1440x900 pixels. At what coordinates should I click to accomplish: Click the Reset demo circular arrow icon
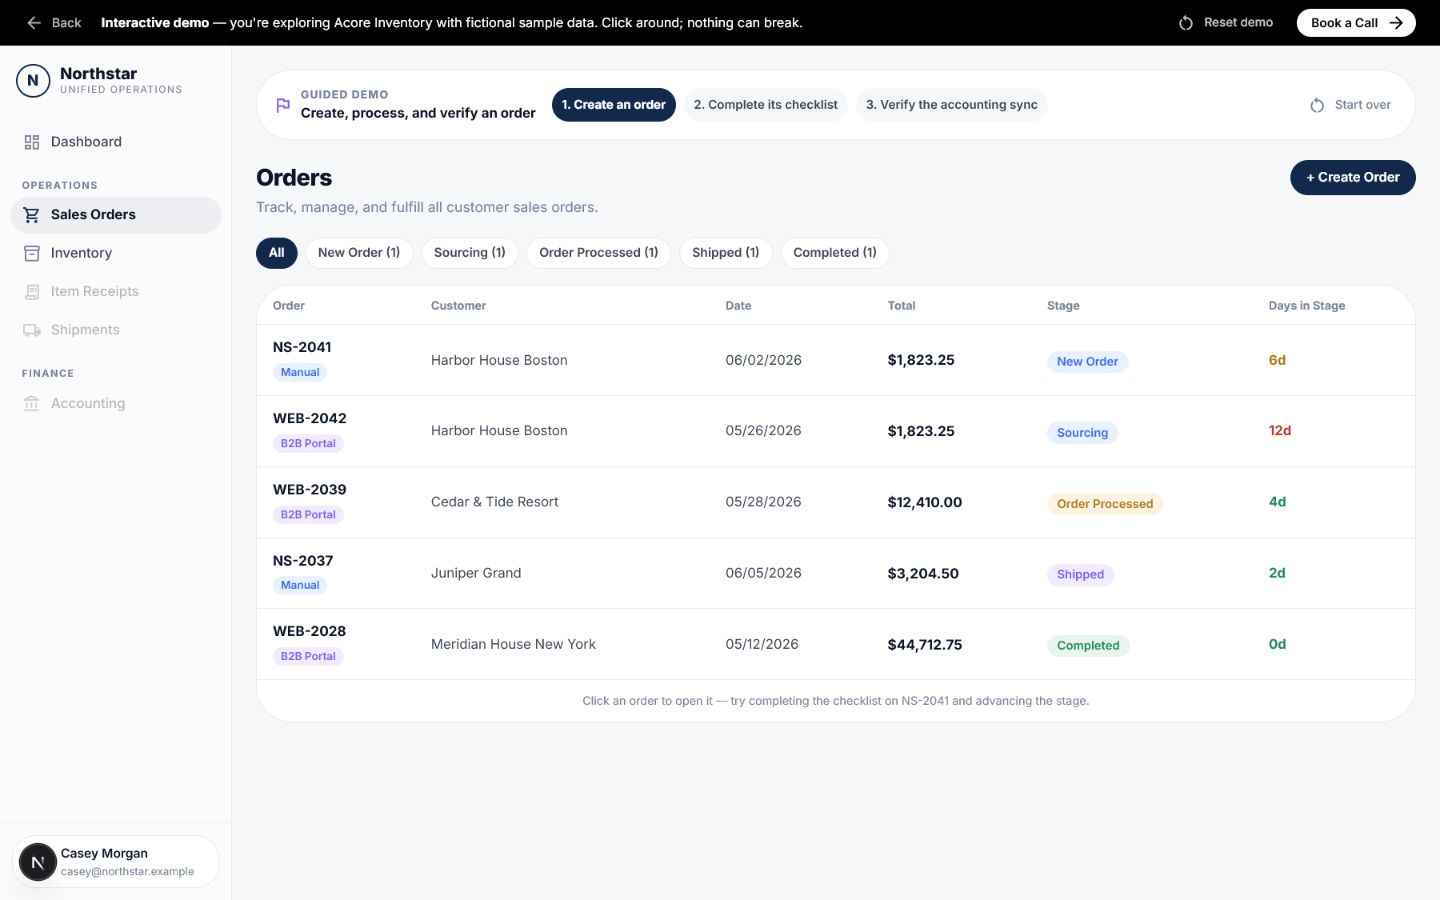click(1186, 23)
